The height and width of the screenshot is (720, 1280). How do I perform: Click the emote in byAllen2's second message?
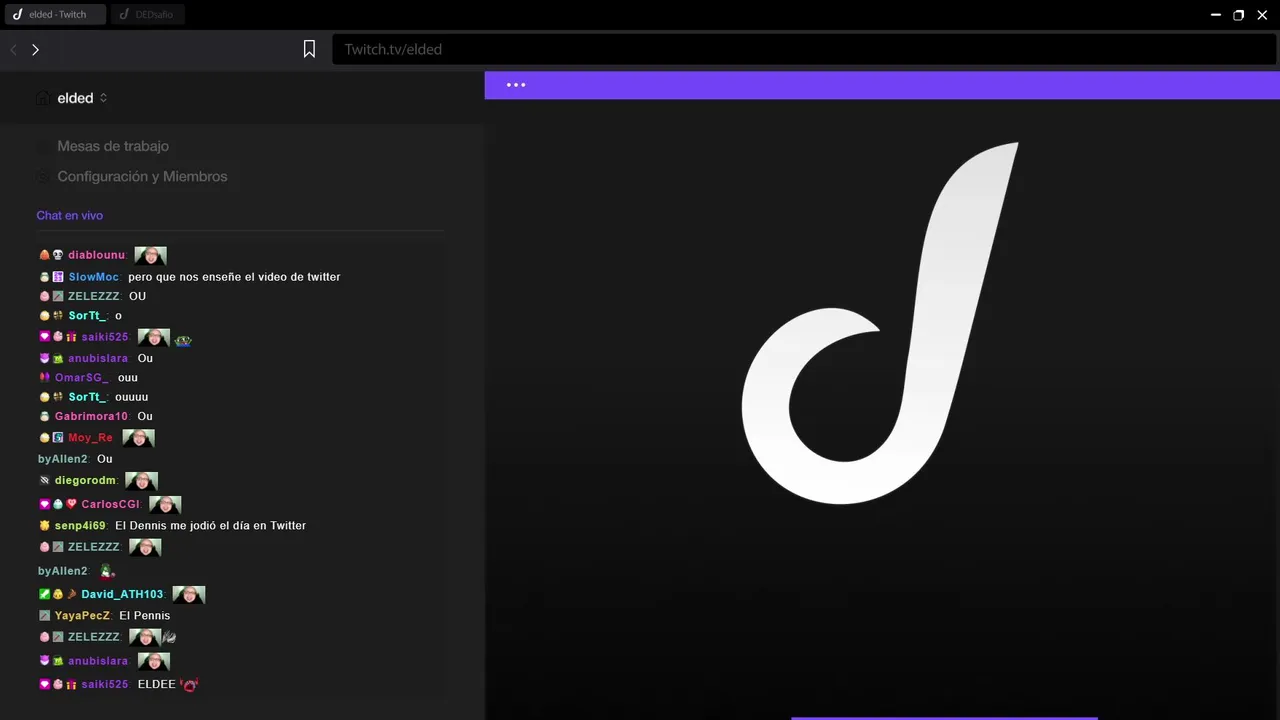point(107,572)
